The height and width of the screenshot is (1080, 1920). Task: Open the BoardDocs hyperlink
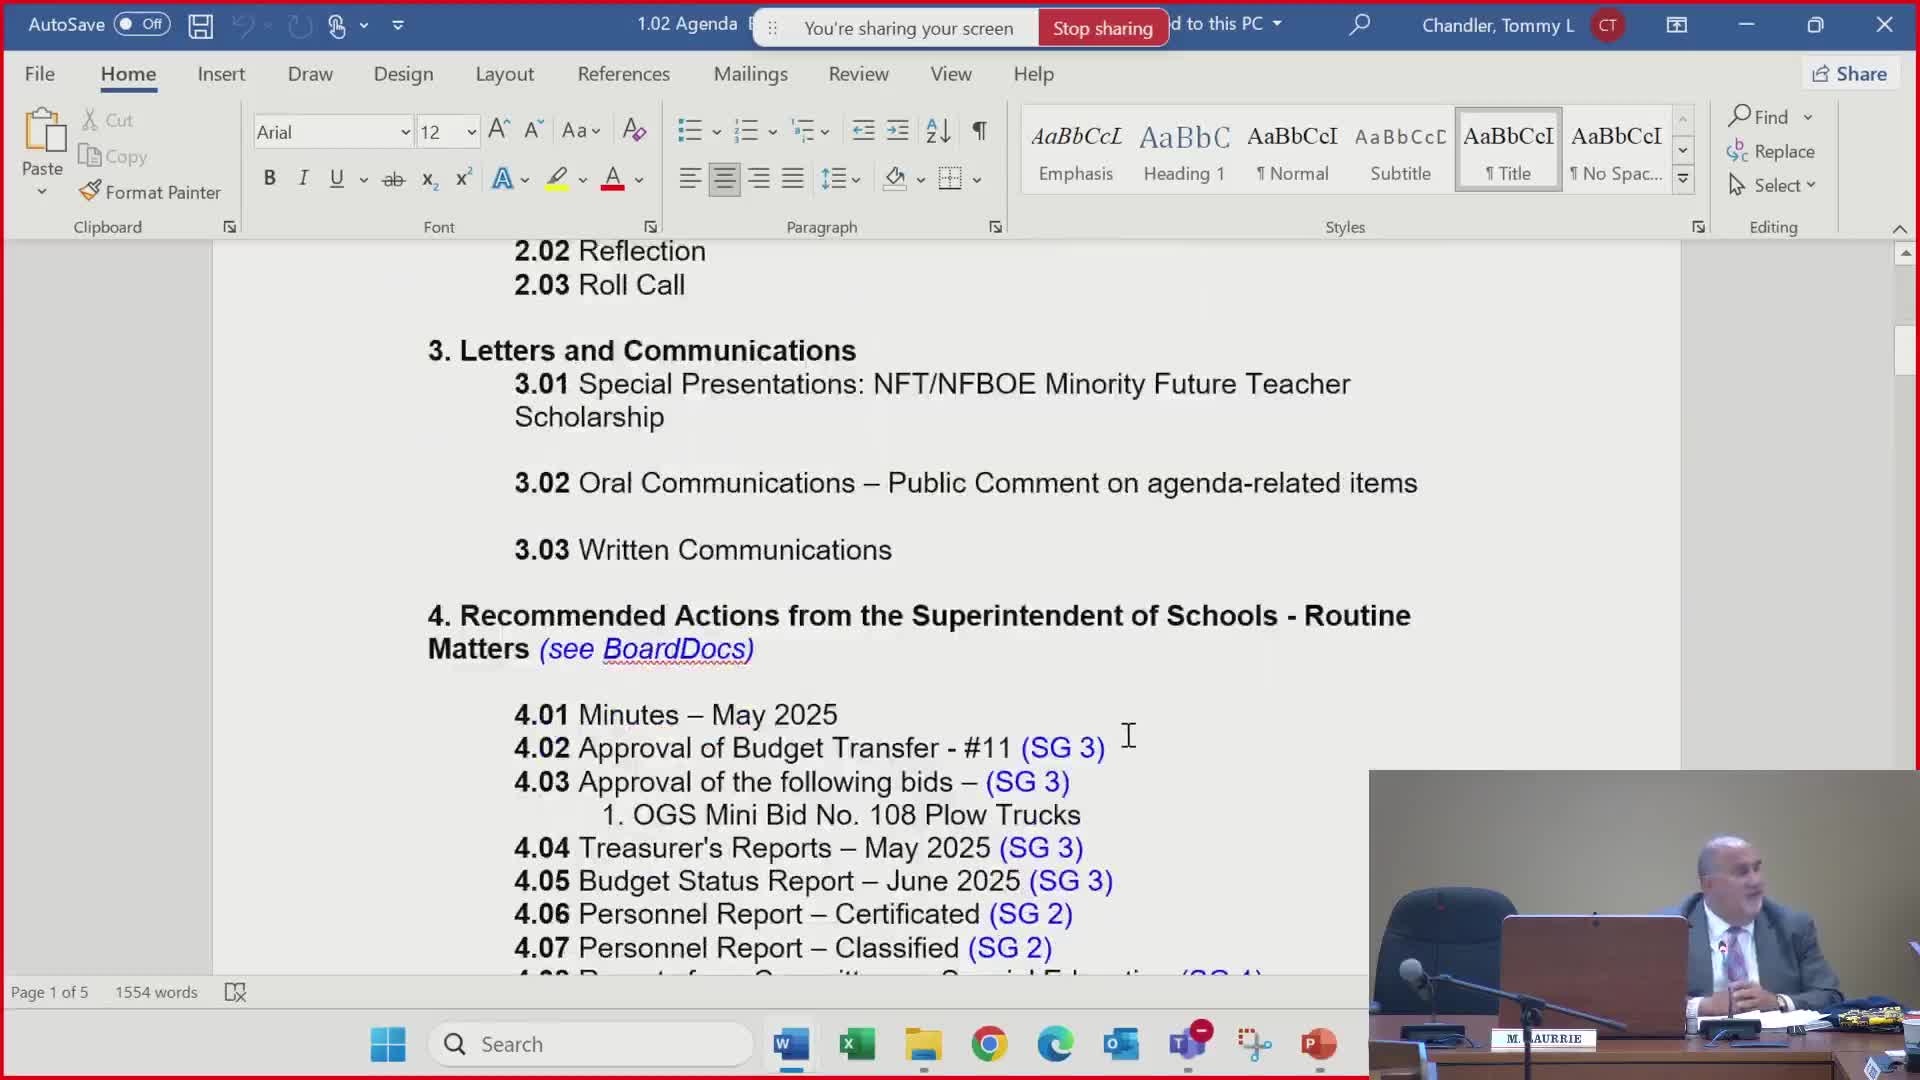[x=674, y=649]
